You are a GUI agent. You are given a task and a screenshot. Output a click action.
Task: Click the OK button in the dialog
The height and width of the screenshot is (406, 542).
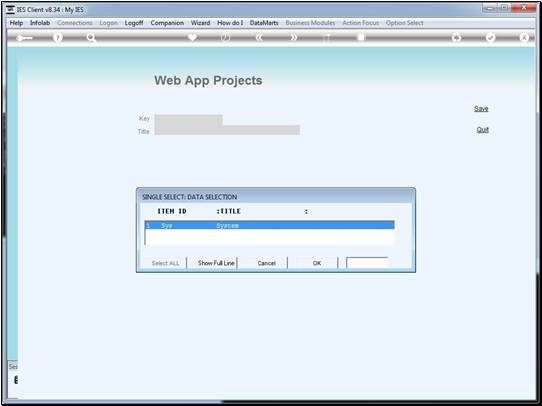tap(317, 263)
